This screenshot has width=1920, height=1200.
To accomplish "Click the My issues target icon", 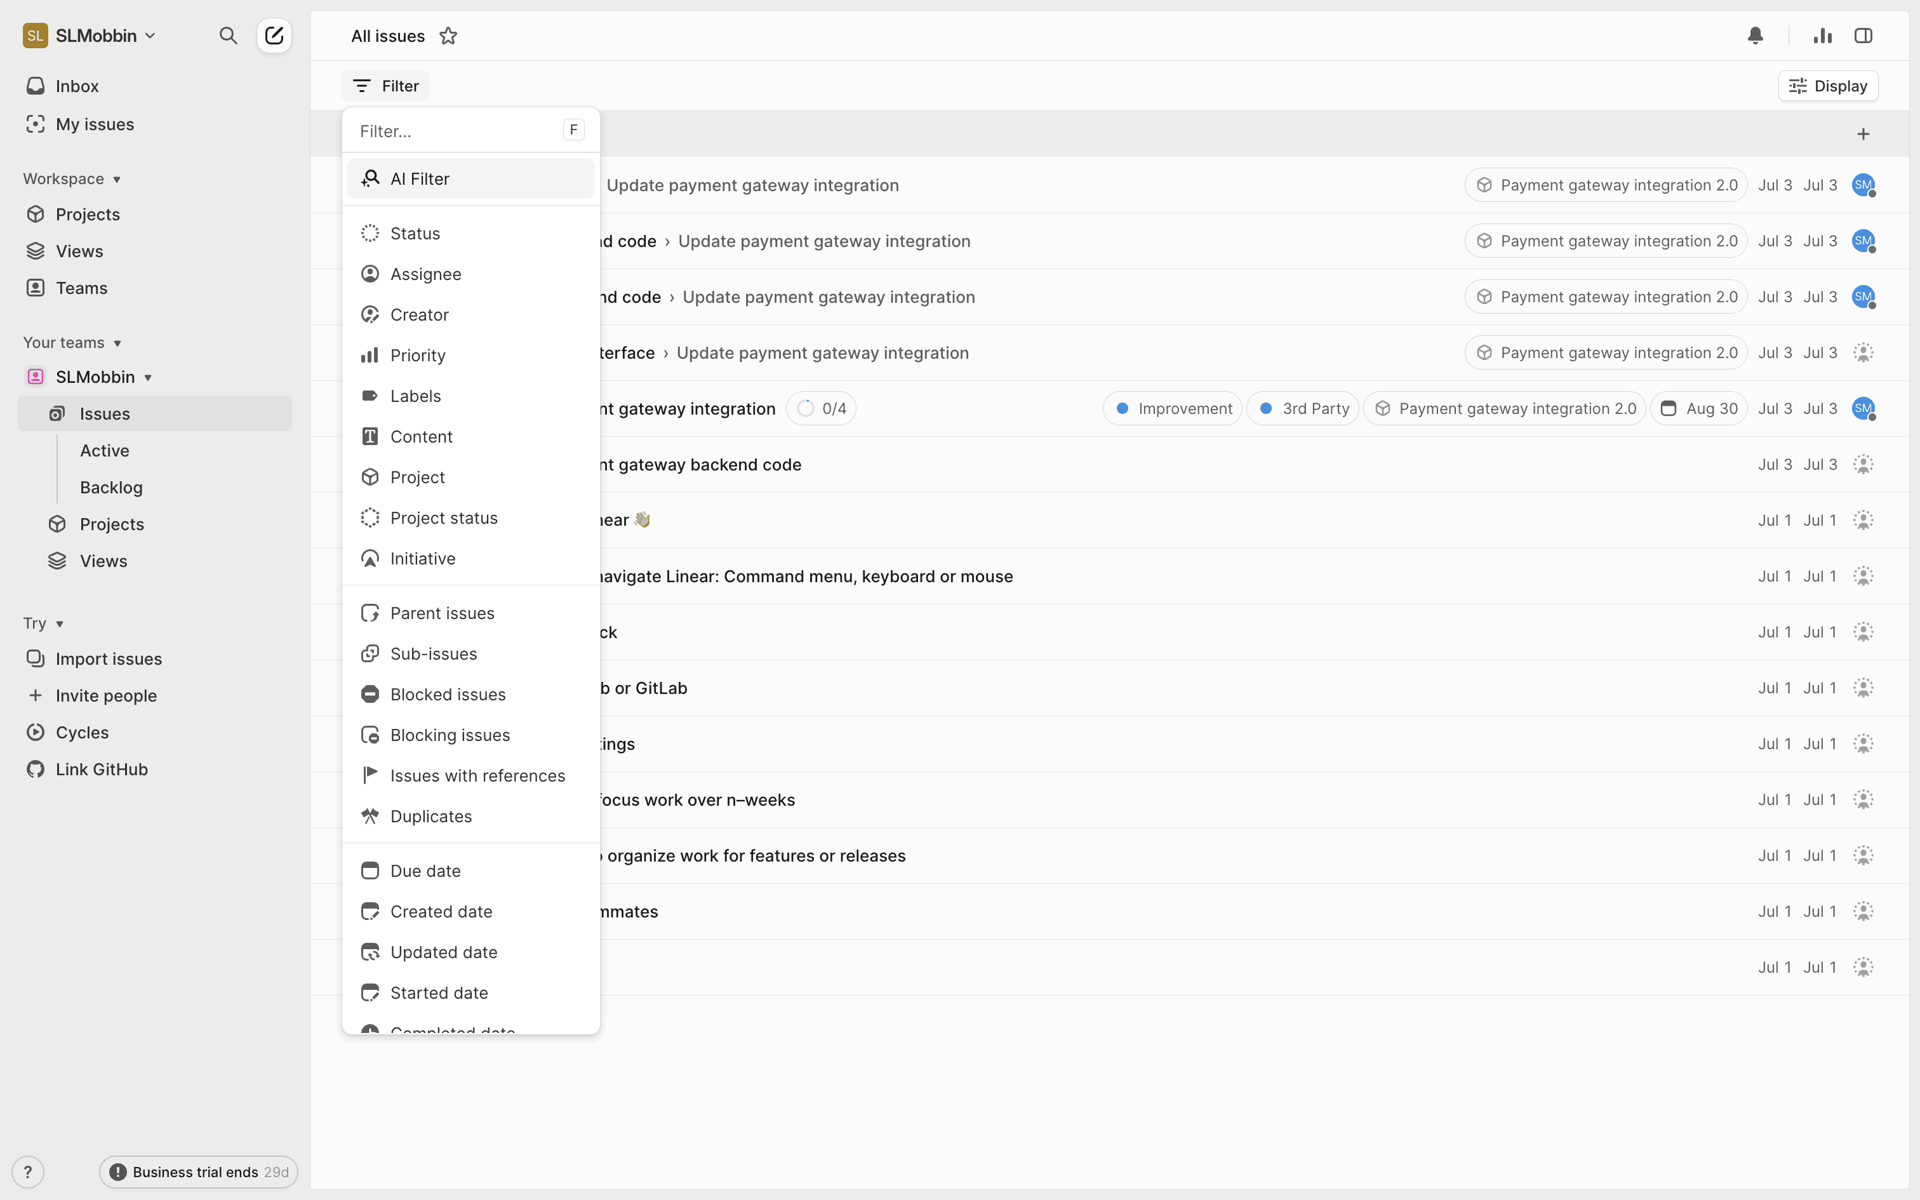I will pos(36,124).
